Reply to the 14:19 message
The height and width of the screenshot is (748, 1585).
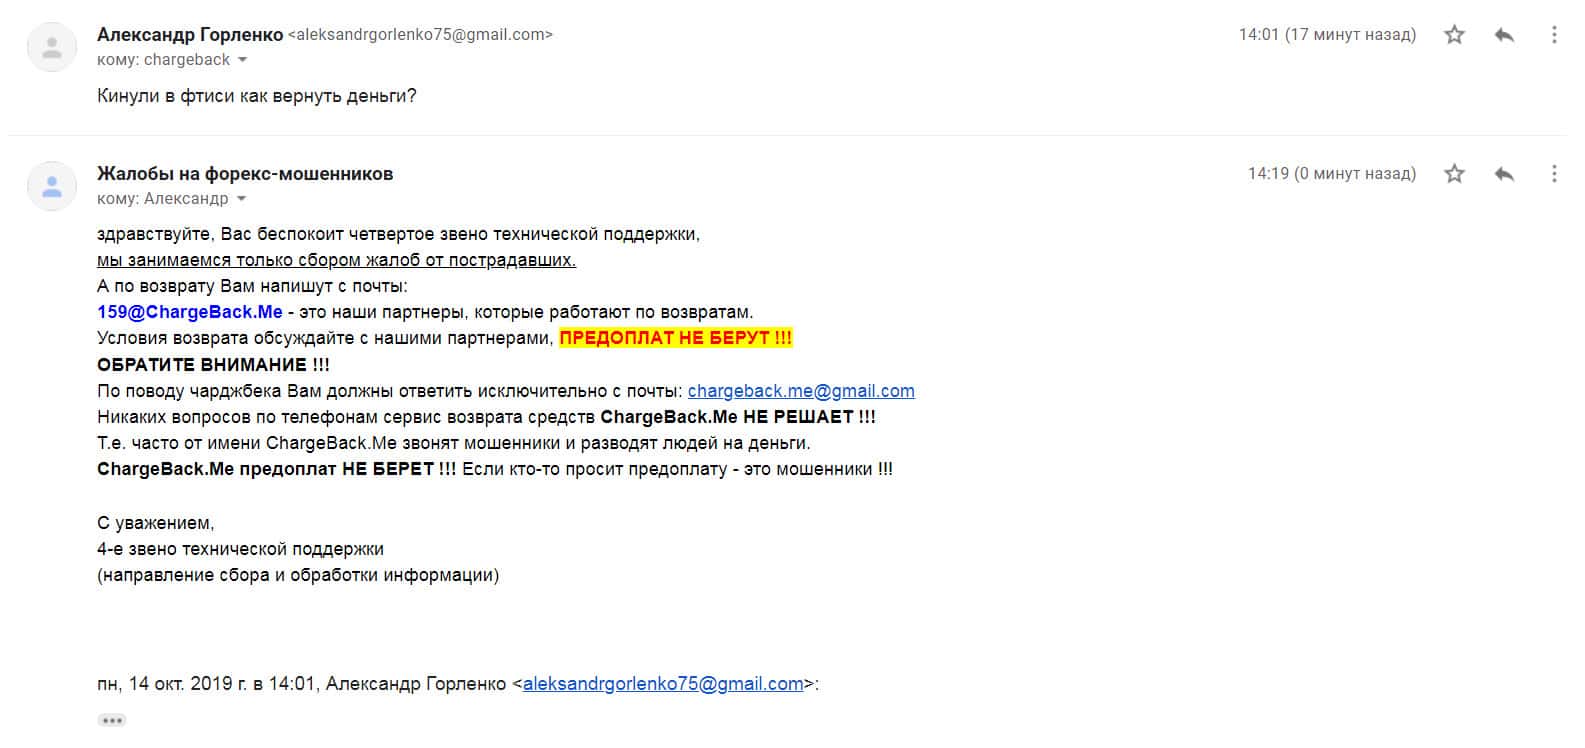pyautogui.click(x=1504, y=174)
